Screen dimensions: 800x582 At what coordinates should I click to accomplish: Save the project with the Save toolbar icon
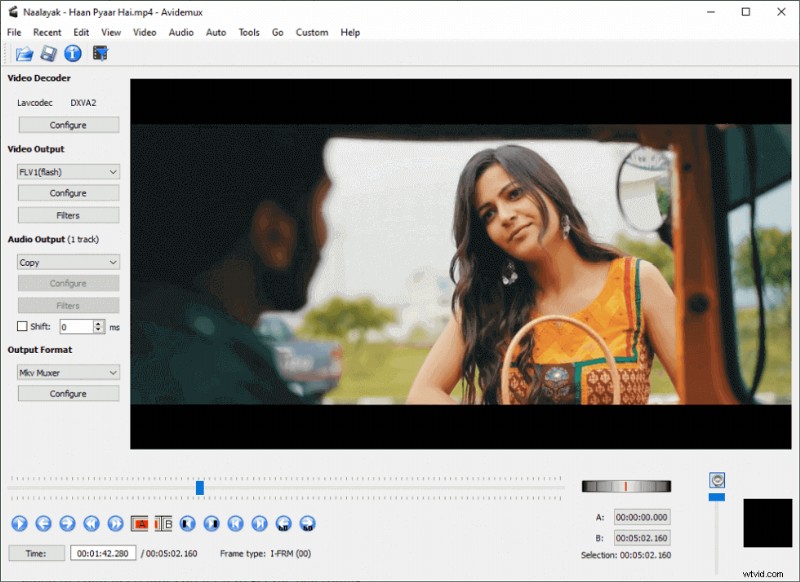(x=48, y=53)
